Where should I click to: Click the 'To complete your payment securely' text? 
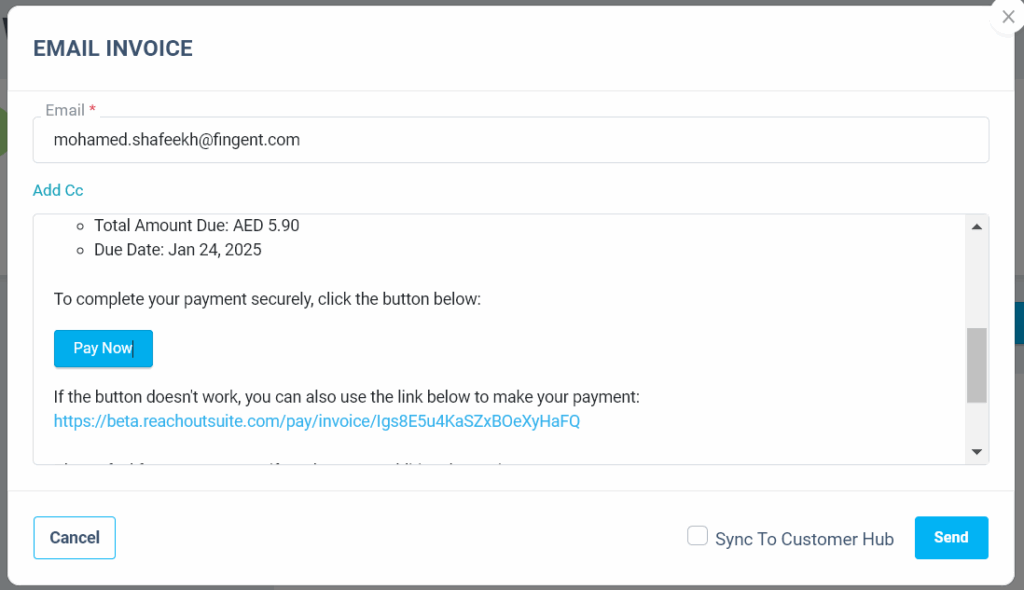[x=267, y=299]
